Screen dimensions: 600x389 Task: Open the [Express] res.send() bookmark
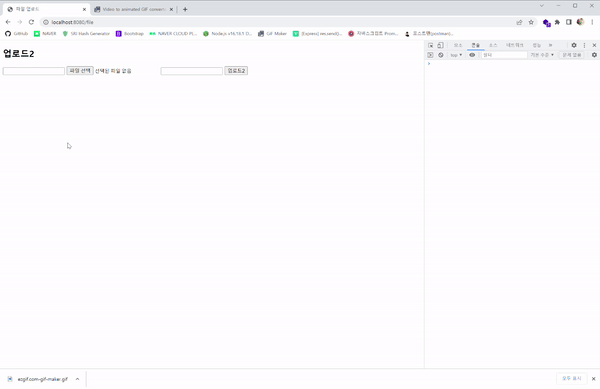tap(318, 34)
